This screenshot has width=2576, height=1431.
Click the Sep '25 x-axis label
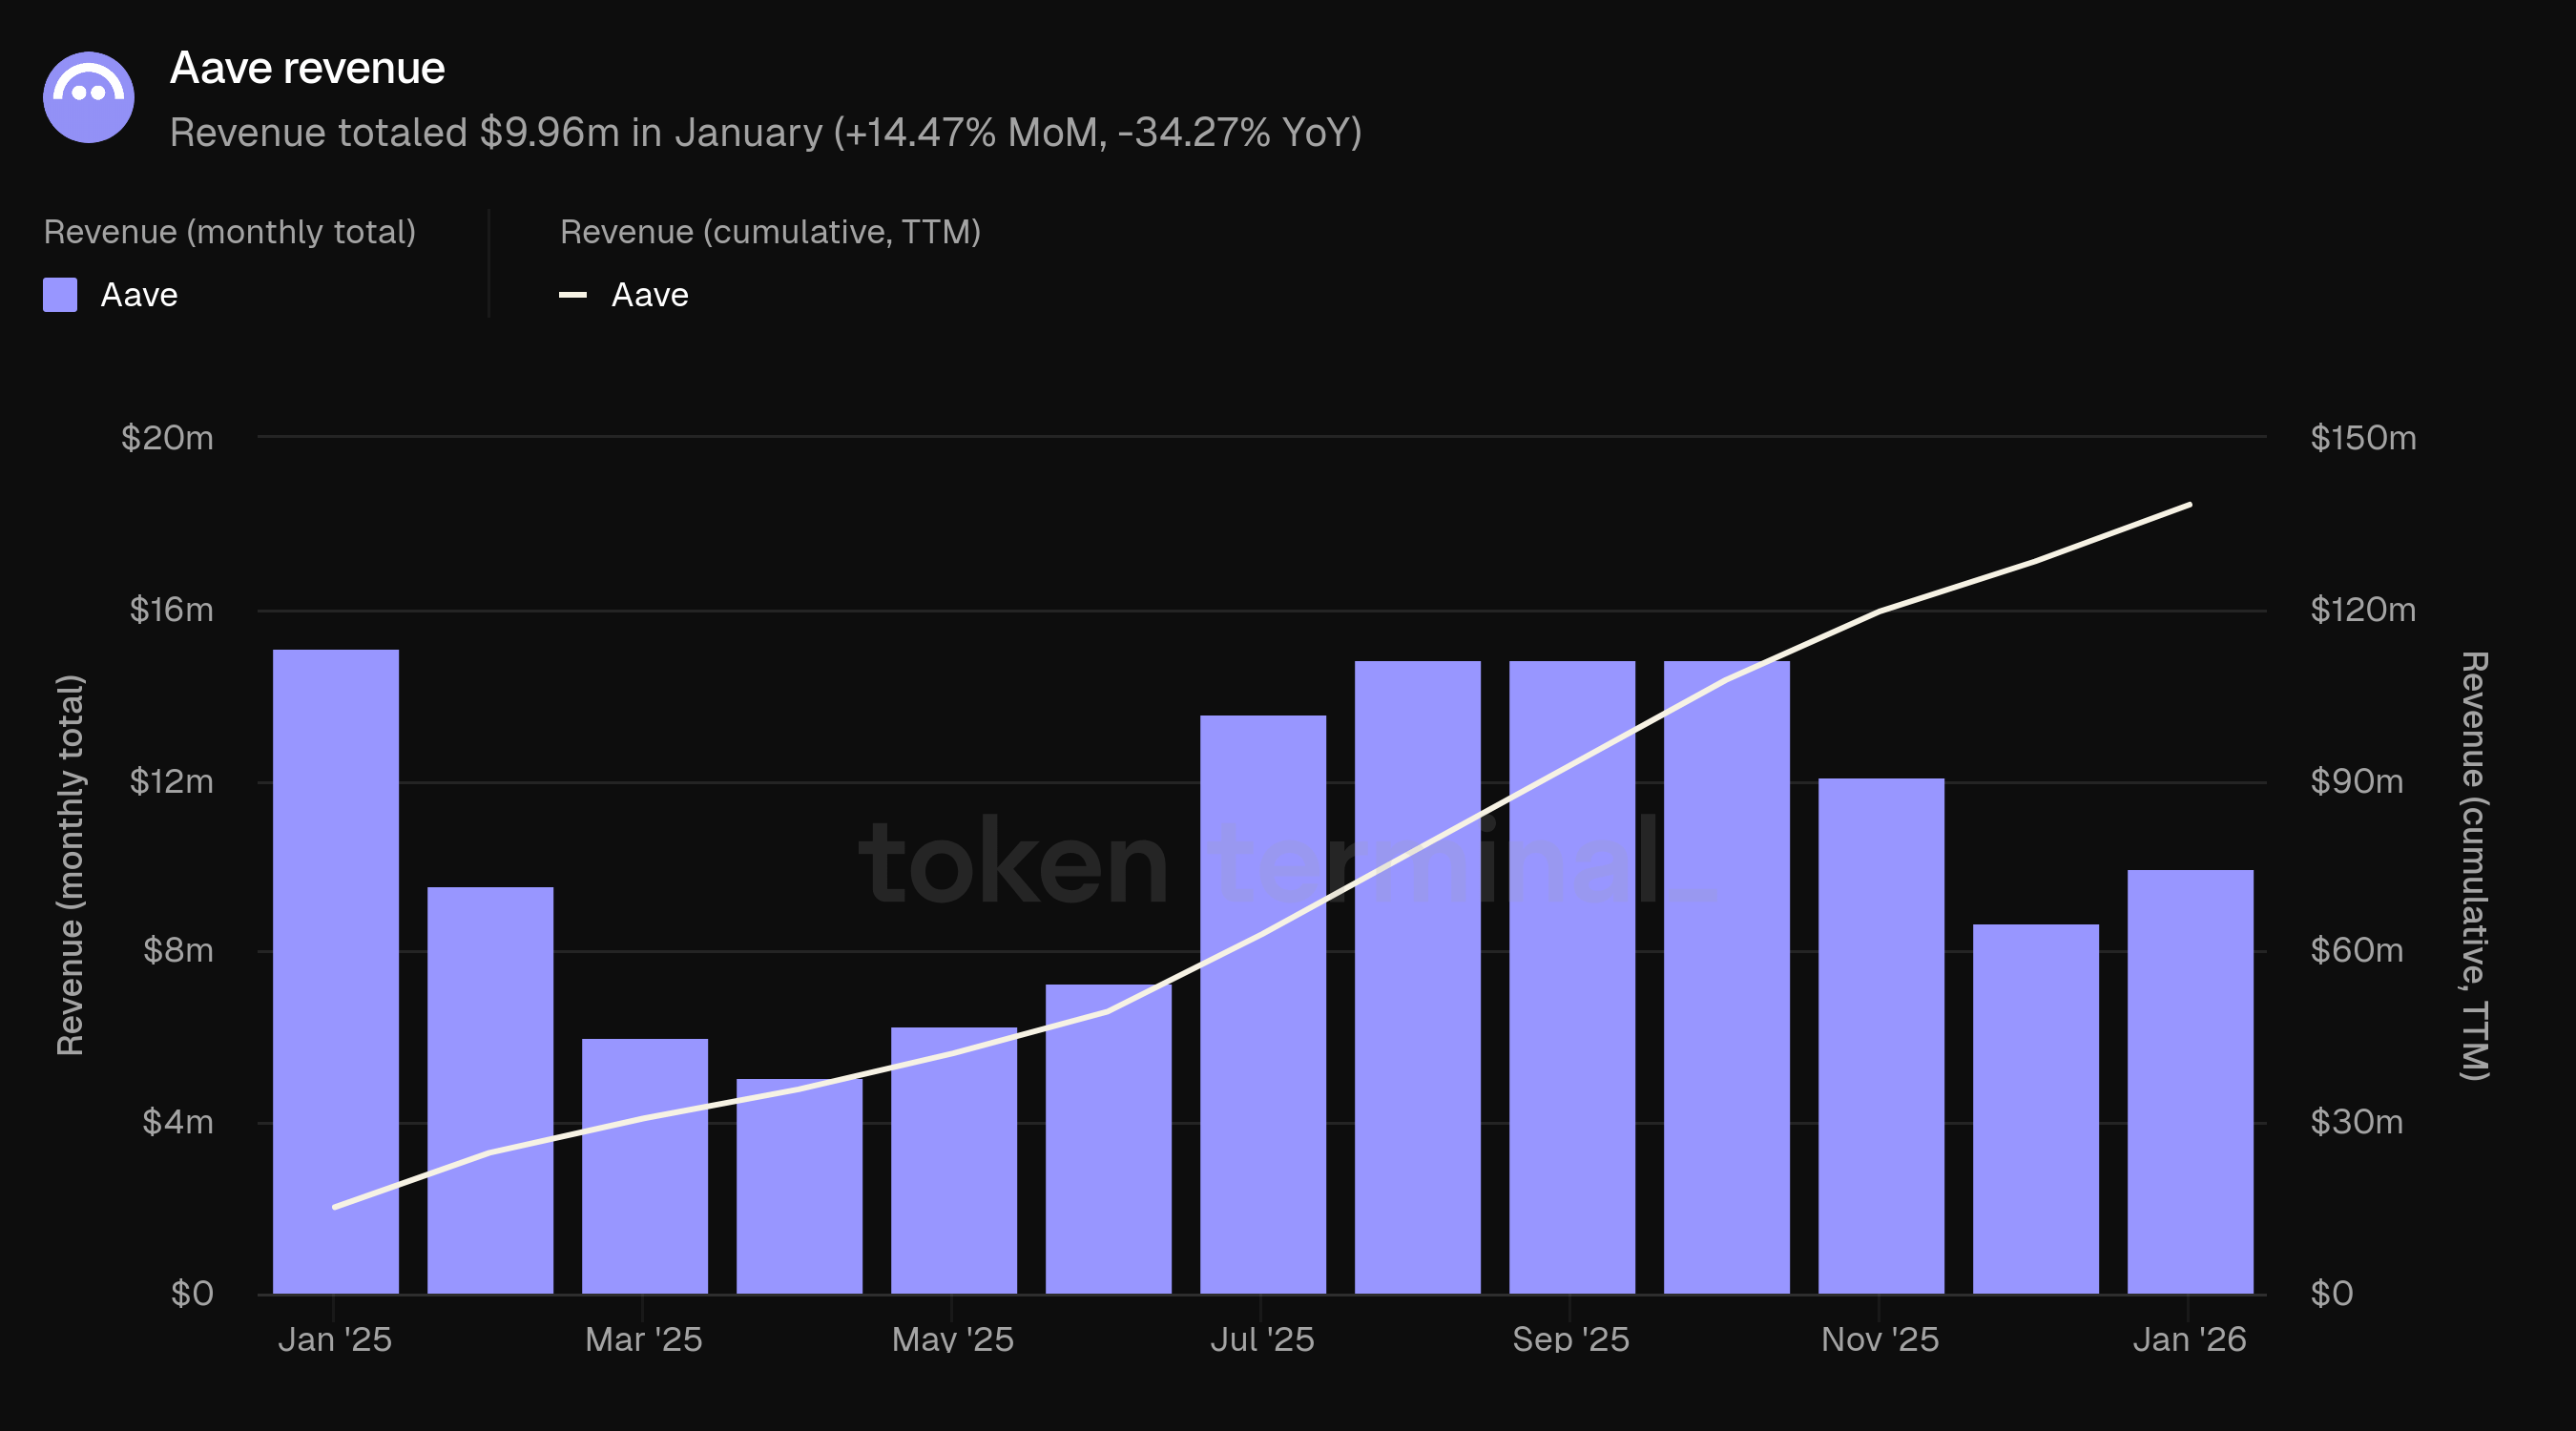1570,1339
